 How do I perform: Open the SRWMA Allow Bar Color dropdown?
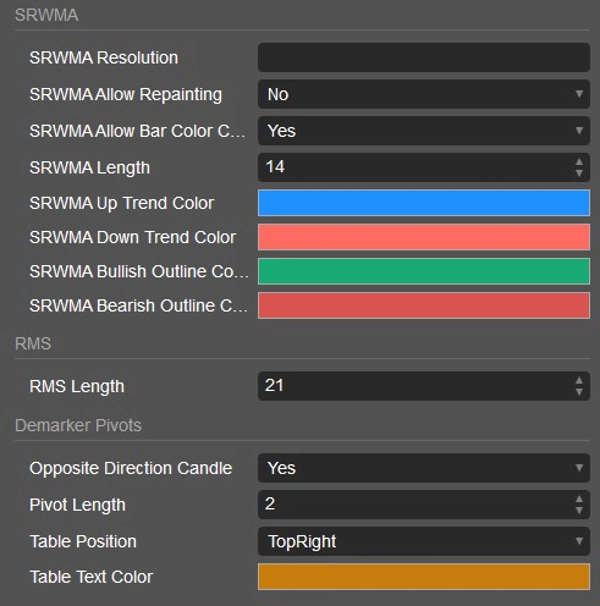tap(423, 131)
